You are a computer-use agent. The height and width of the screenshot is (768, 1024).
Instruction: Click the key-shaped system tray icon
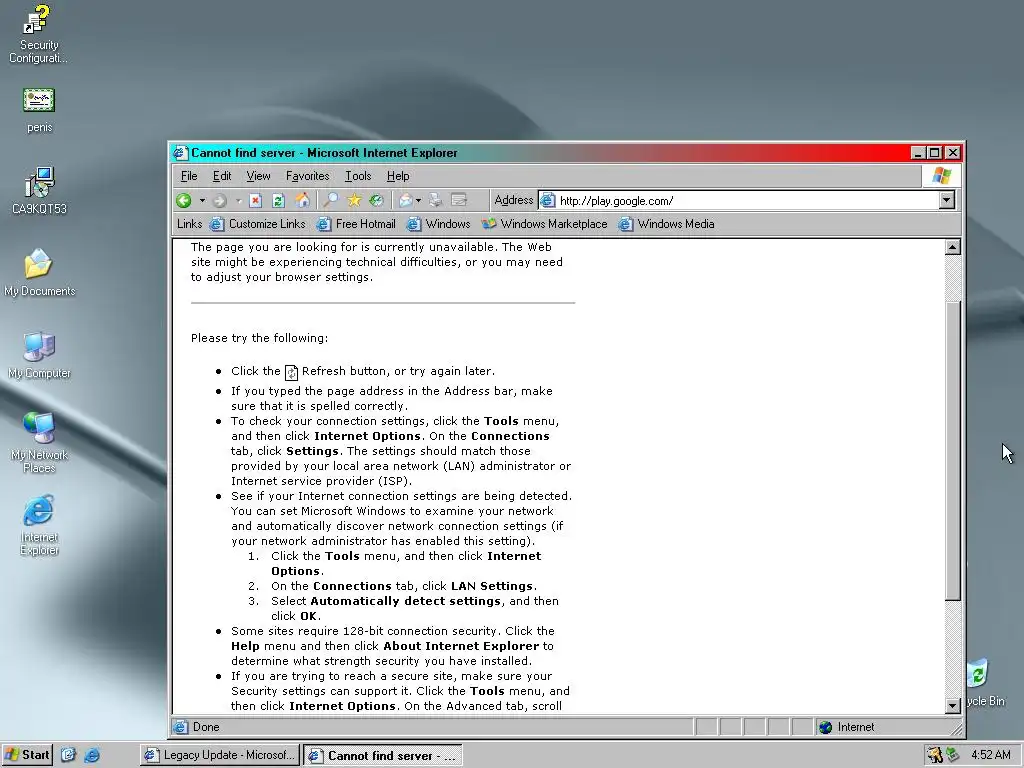pyautogui.click(x=935, y=755)
